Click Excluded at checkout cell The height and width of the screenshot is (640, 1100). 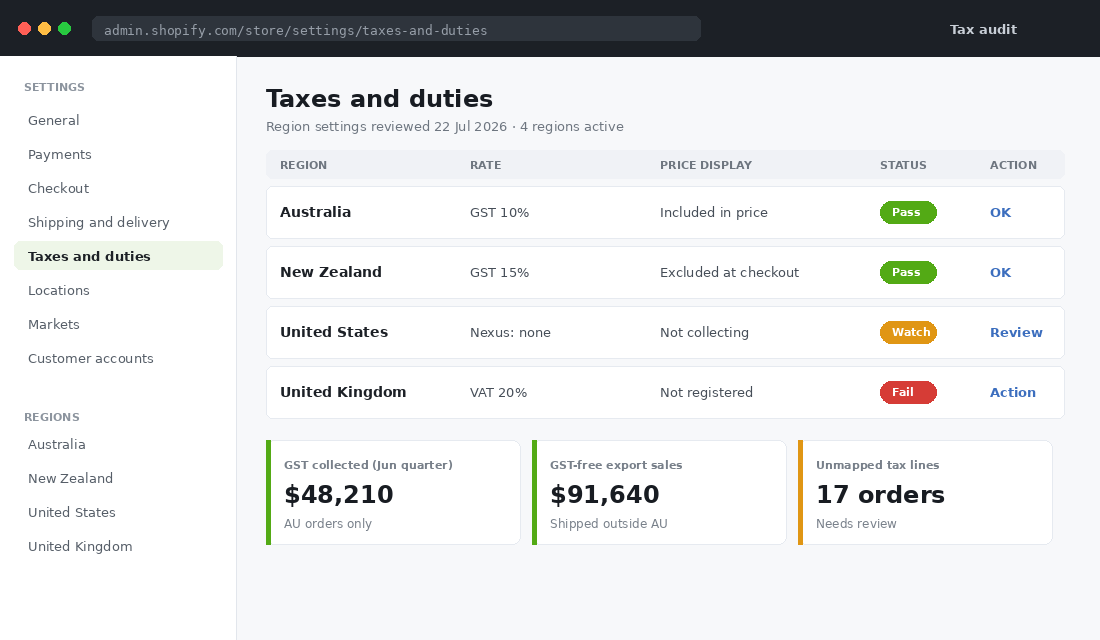(729, 272)
